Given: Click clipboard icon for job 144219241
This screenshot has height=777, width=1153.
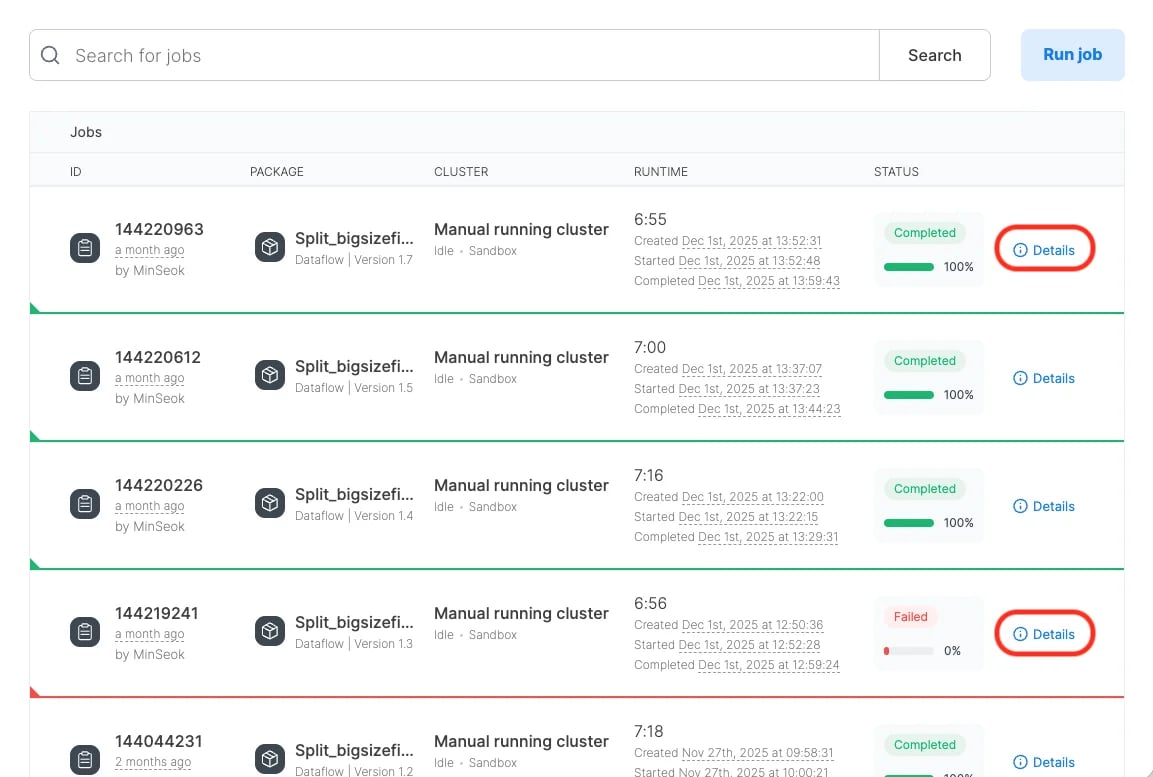Looking at the screenshot, I should click(x=85, y=631).
